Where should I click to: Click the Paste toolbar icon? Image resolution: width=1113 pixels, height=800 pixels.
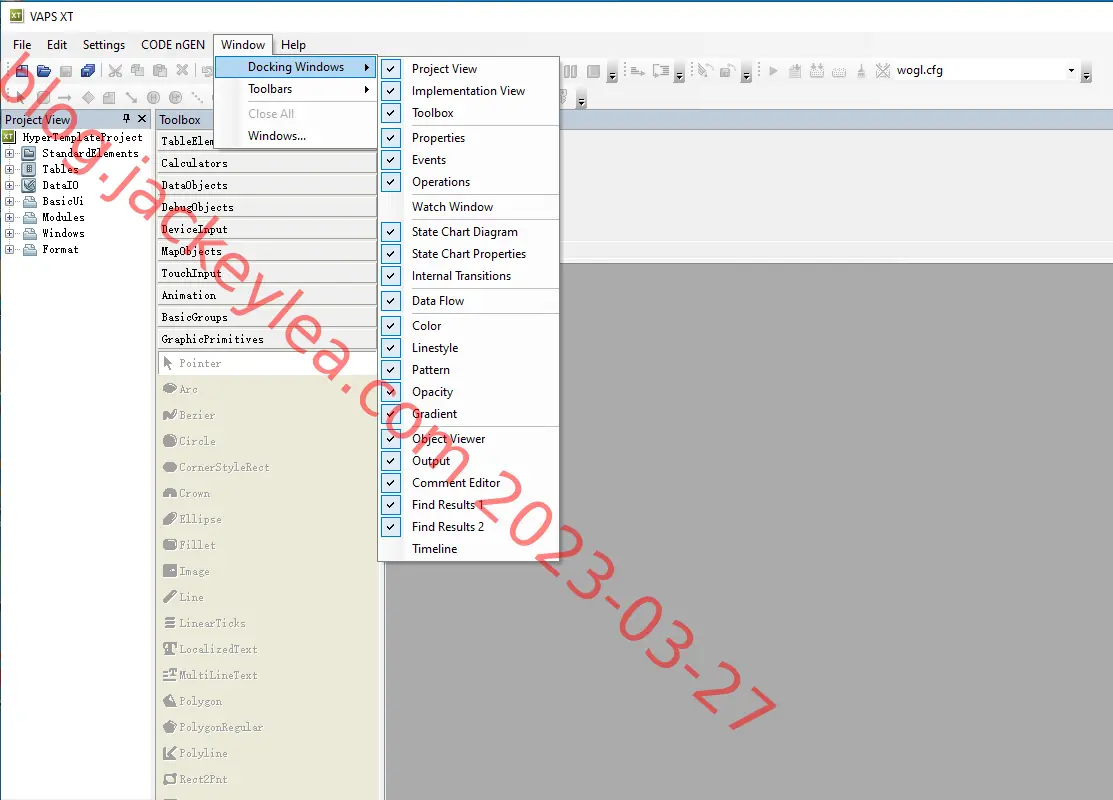pyautogui.click(x=160, y=70)
